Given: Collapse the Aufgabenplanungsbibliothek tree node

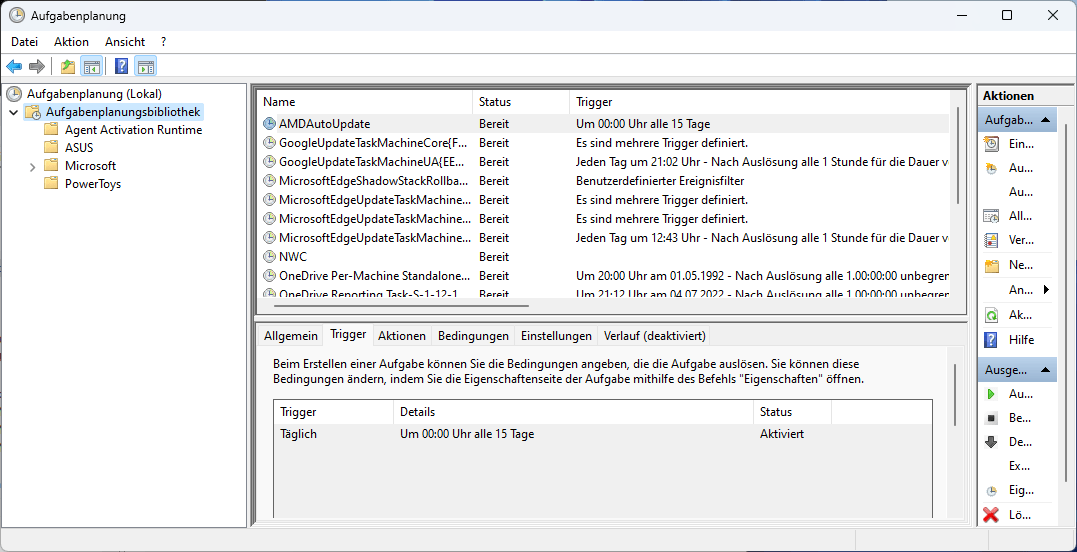Looking at the screenshot, I should [x=13, y=112].
